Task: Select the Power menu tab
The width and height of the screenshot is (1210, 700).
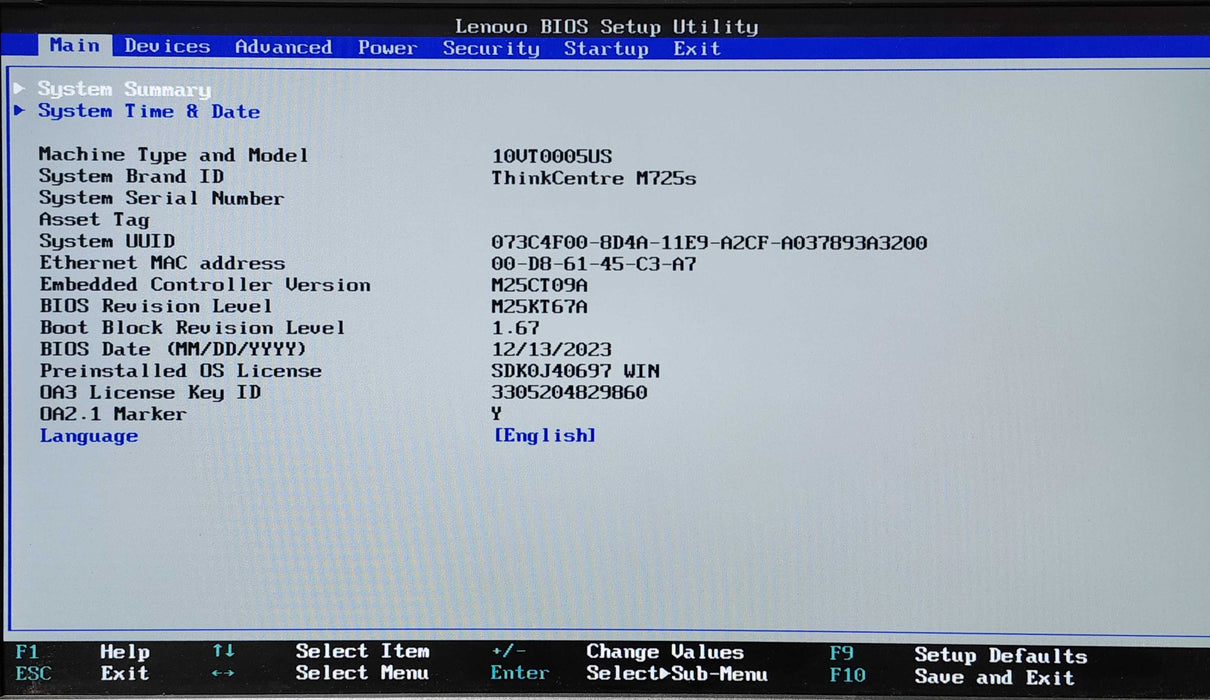Action: click(x=388, y=47)
